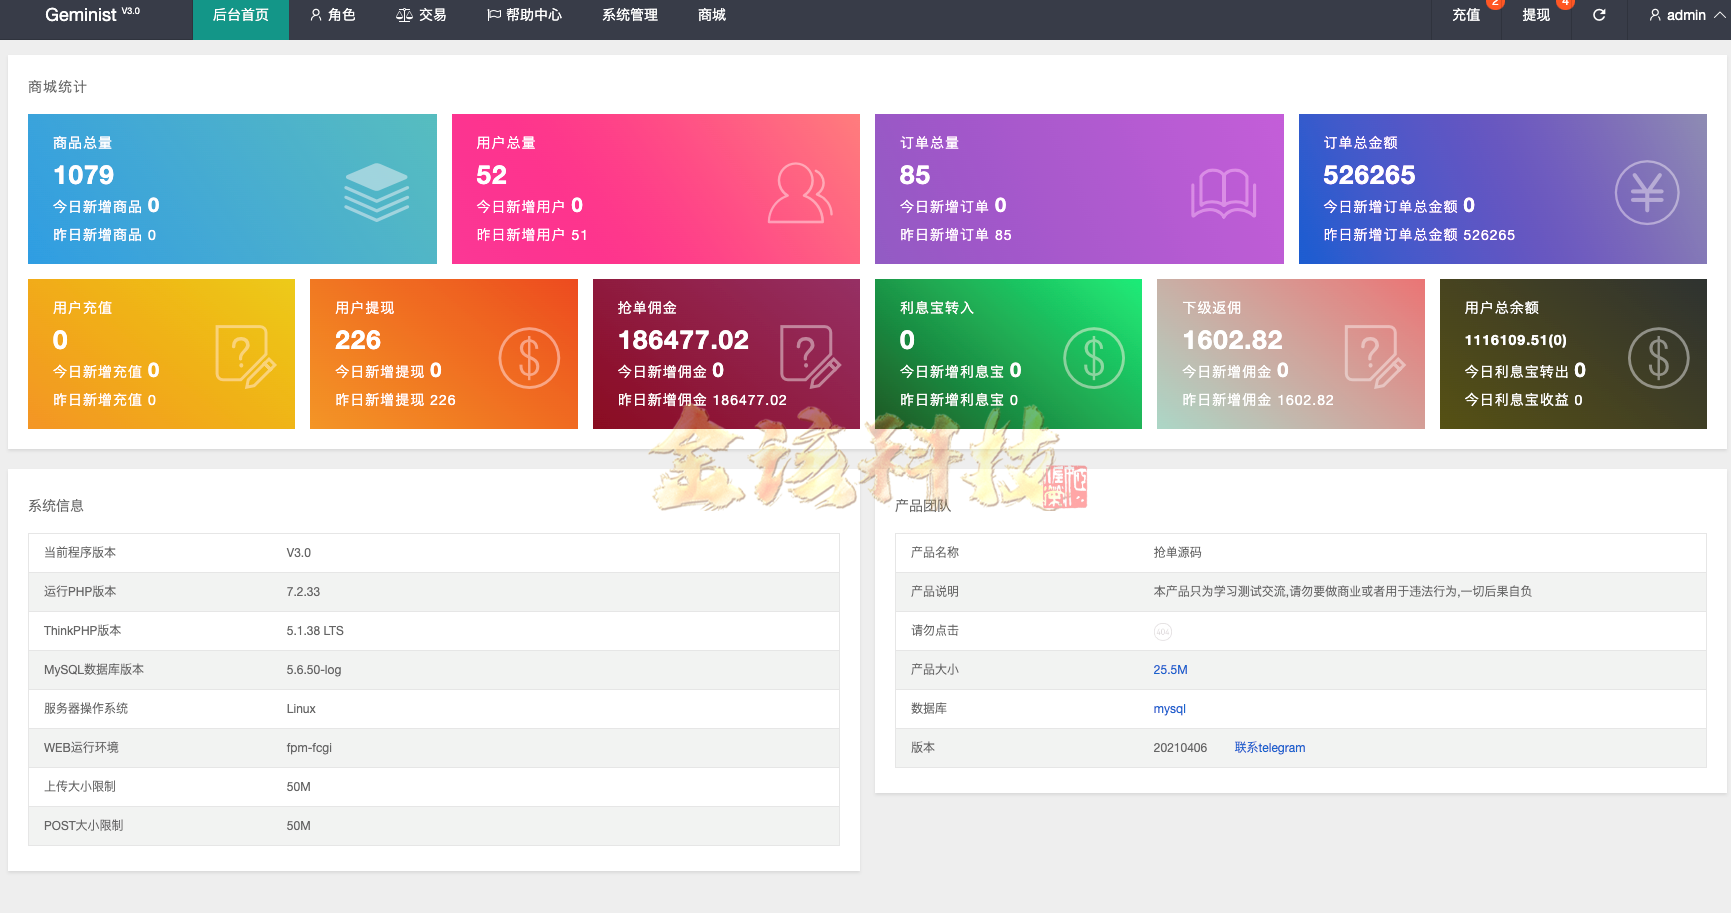Click the 联系telegram link in 版本 row
Viewport: 1731px width, 913px height.
click(x=1270, y=747)
